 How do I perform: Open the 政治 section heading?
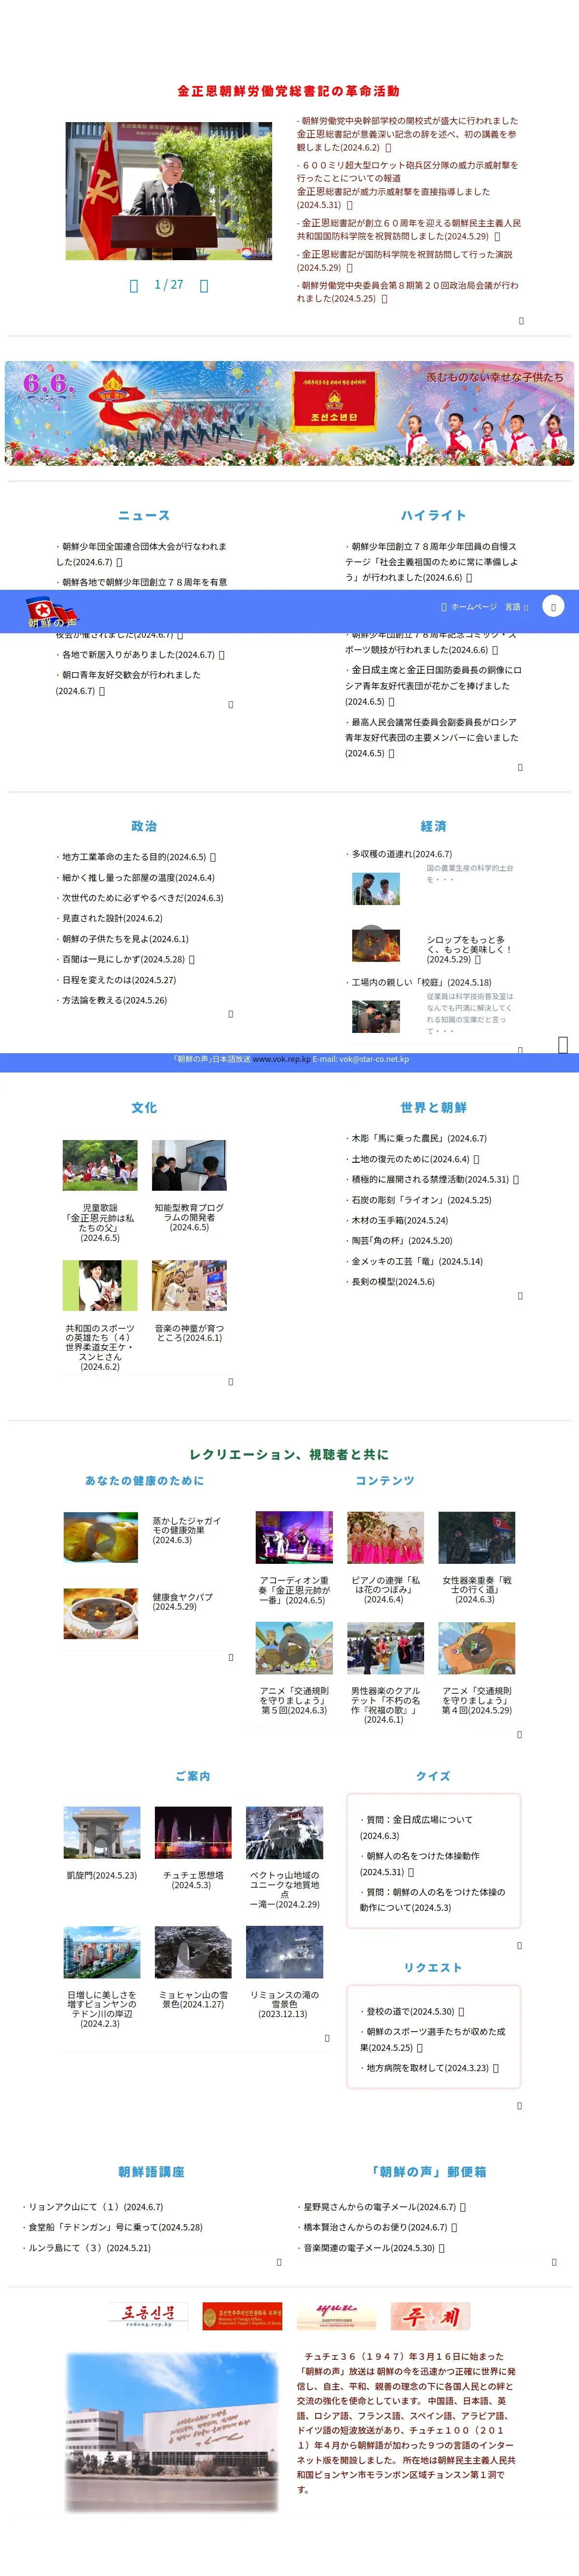[x=144, y=826]
